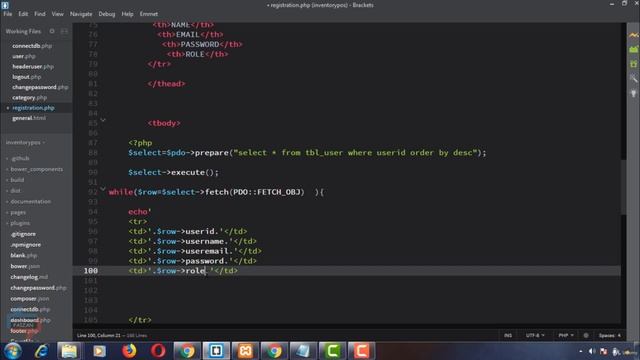
Task: Open the inventorypos project dropdown
Action: 25,142
